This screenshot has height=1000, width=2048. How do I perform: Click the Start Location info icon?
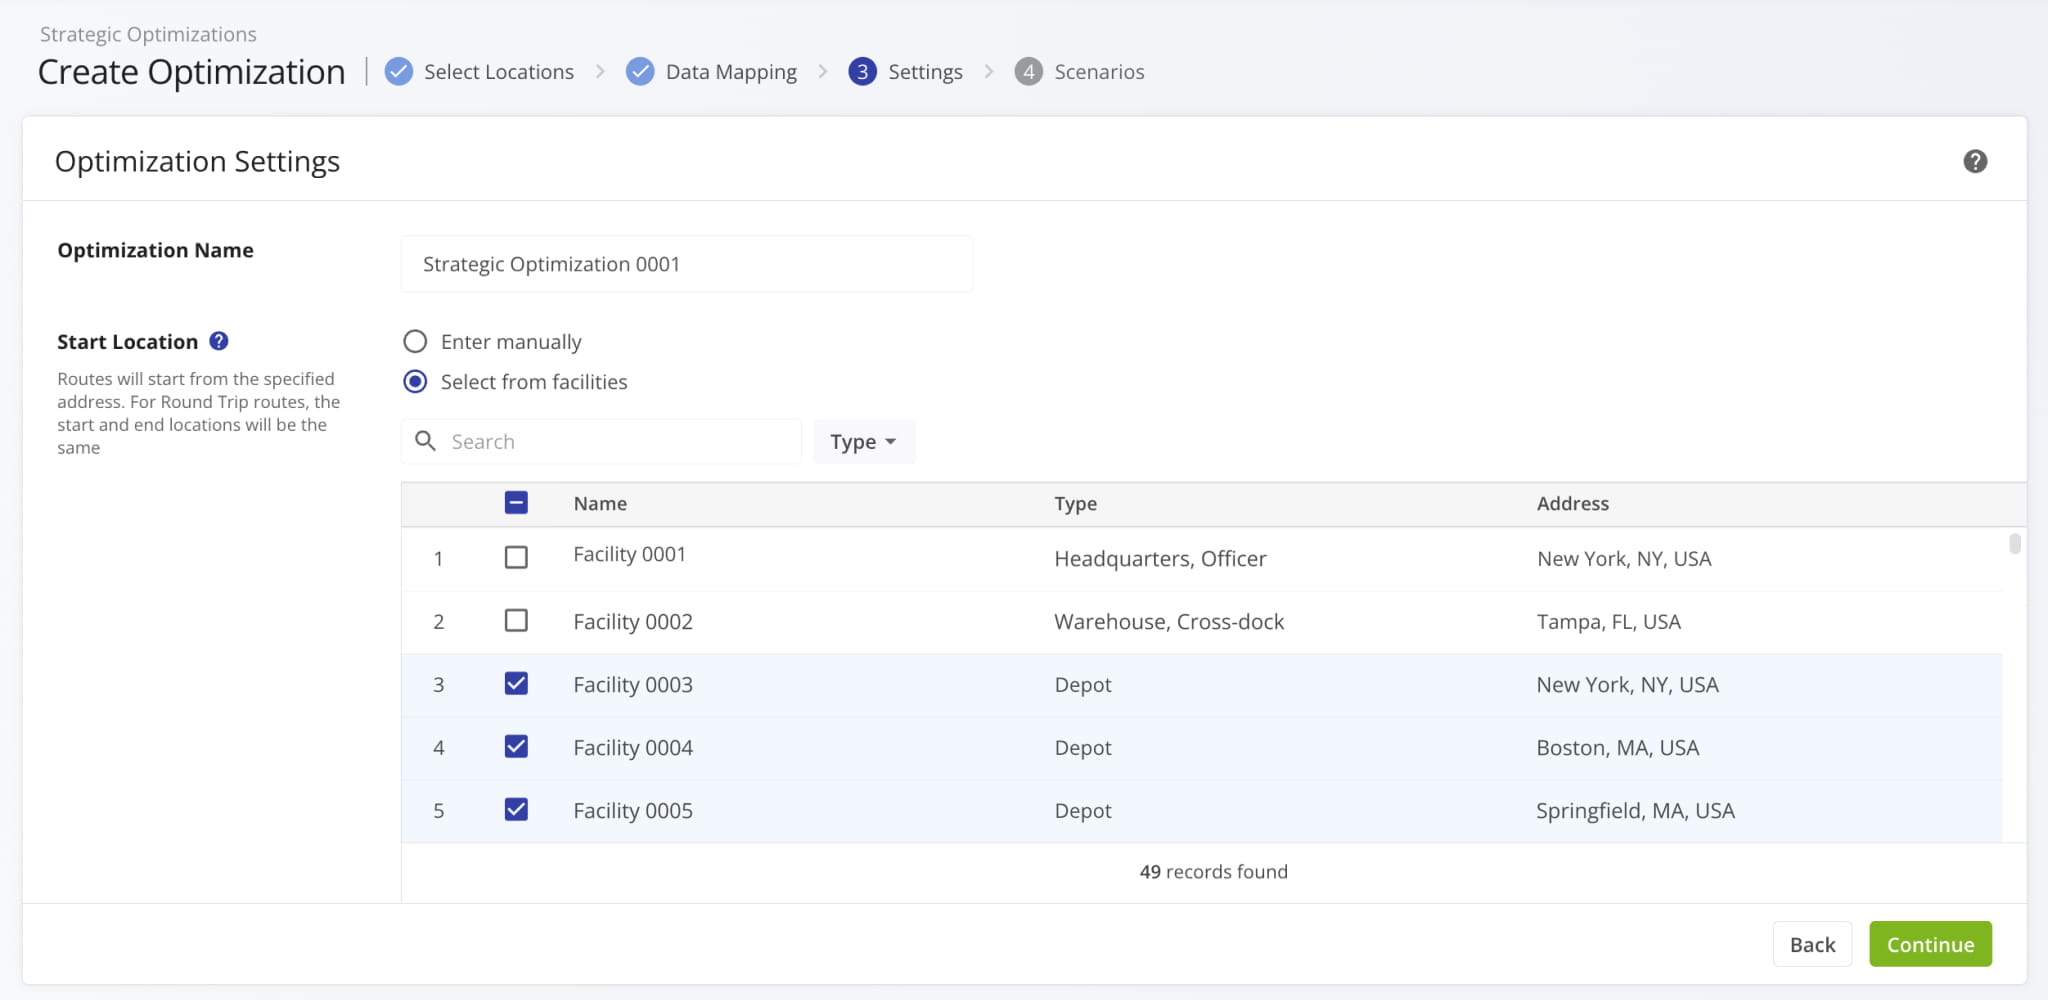[219, 341]
